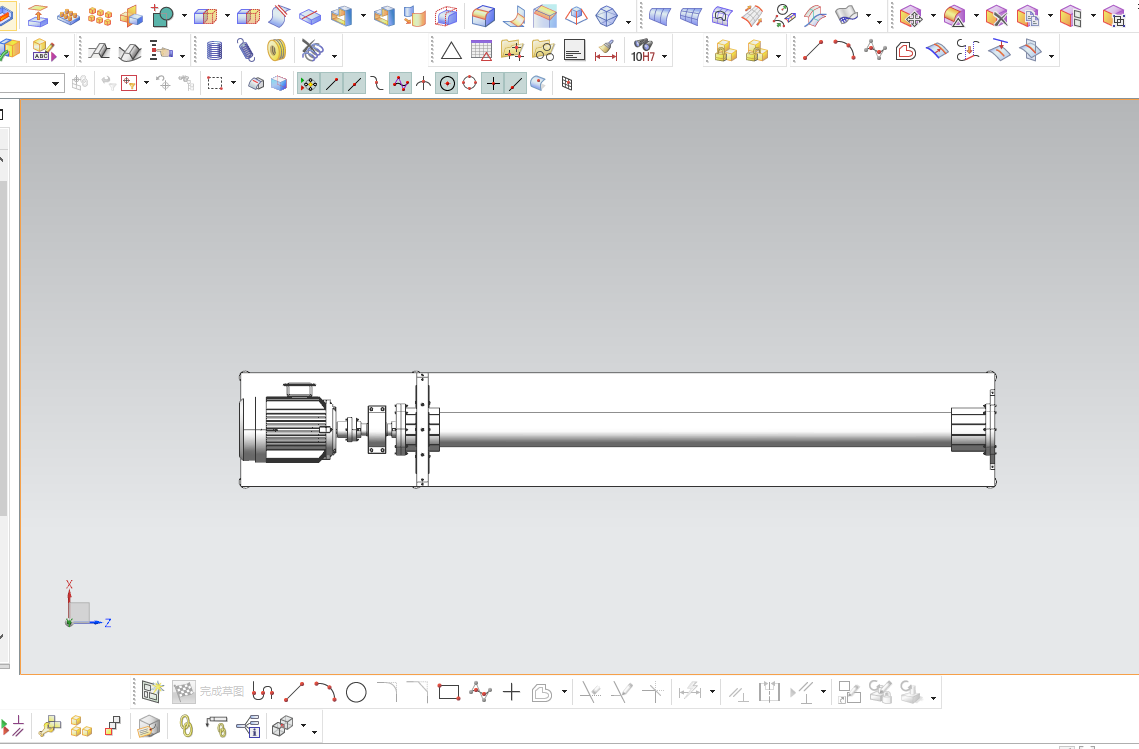Open the curve toolbar overflow dropdown
The width and height of the screenshot is (1139, 749).
pyautogui.click(x=1051, y=56)
